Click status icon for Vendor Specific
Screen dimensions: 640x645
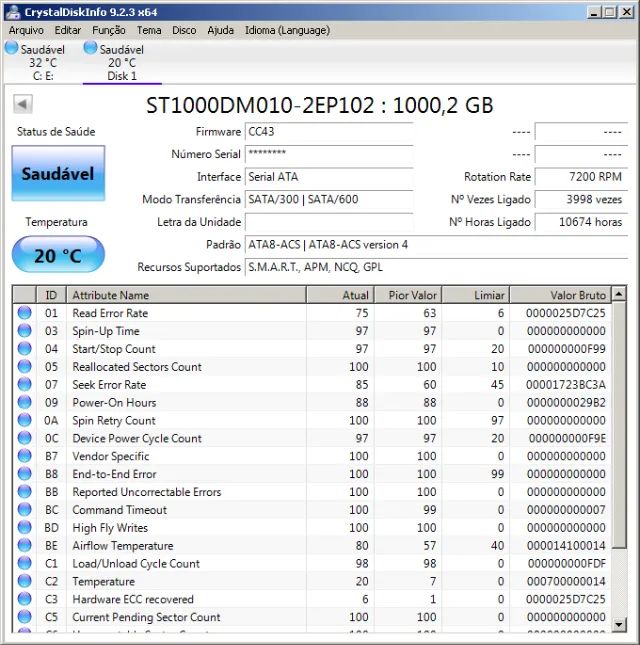click(x=25, y=456)
